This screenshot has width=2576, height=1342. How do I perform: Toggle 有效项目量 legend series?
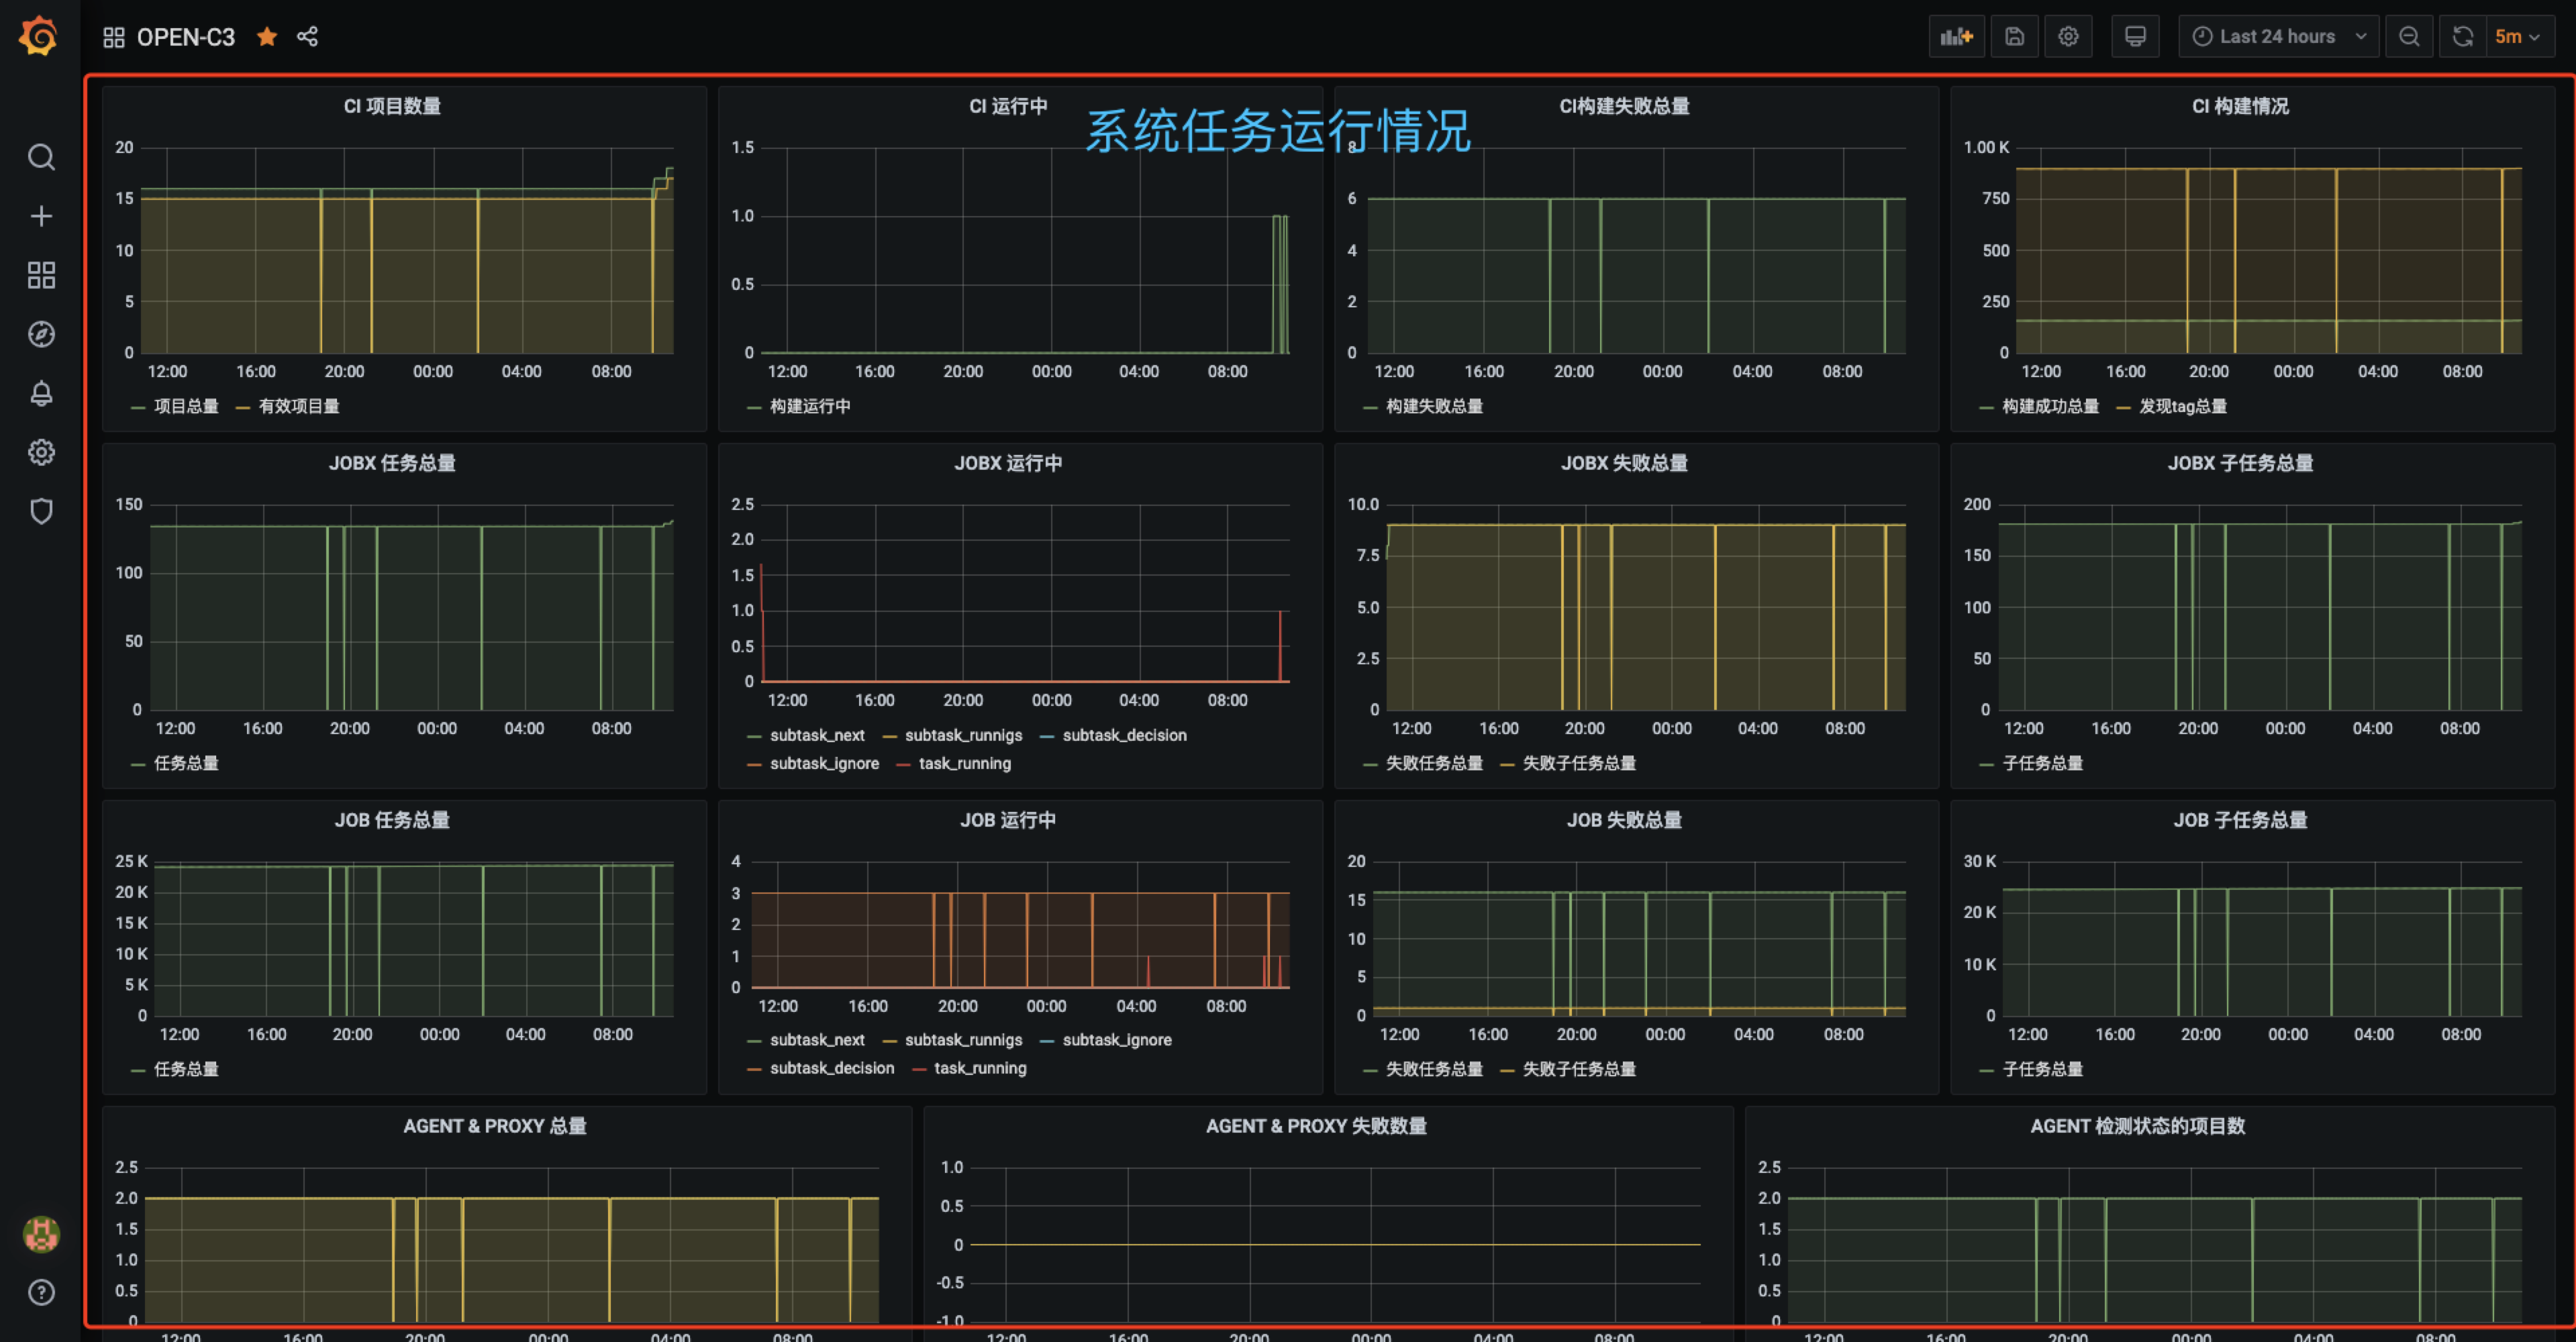pos(299,406)
